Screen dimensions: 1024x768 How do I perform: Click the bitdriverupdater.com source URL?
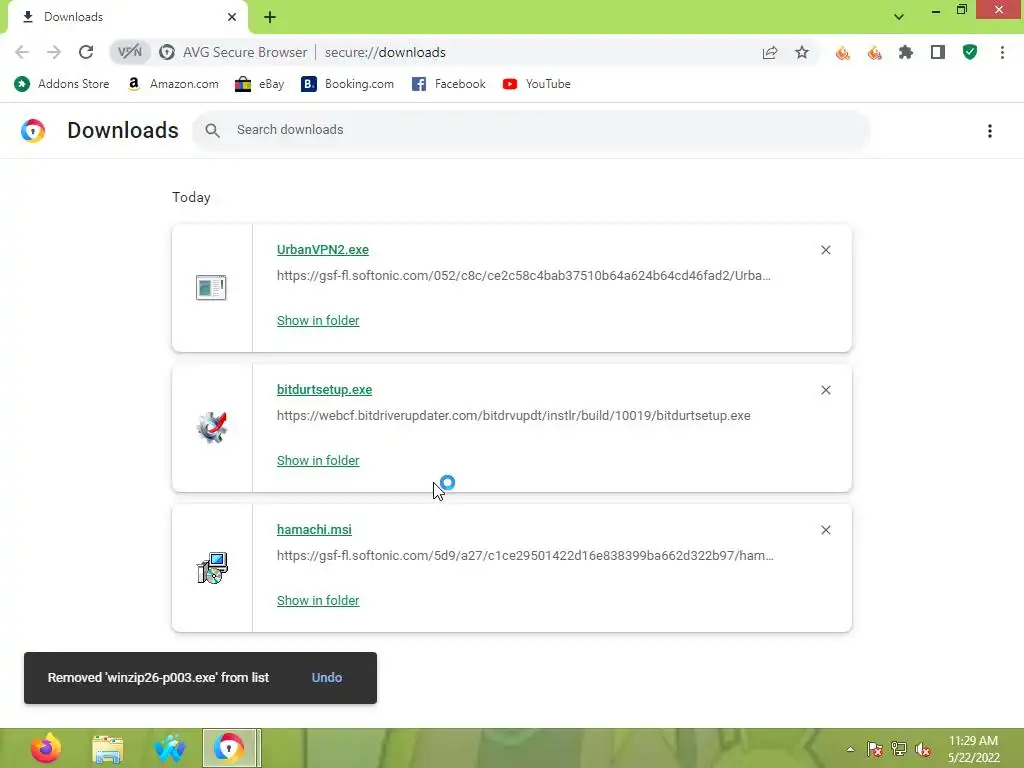tap(513, 415)
